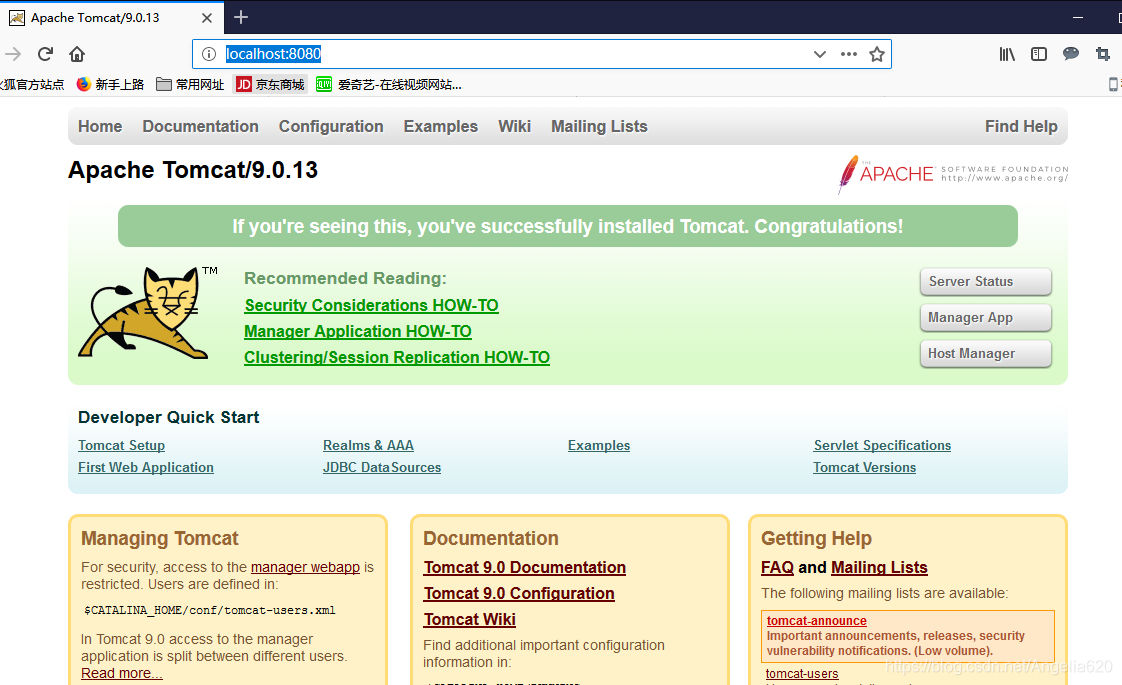Open tomcat-users mailing list link
The width and height of the screenshot is (1122, 685).
pyautogui.click(x=802, y=674)
